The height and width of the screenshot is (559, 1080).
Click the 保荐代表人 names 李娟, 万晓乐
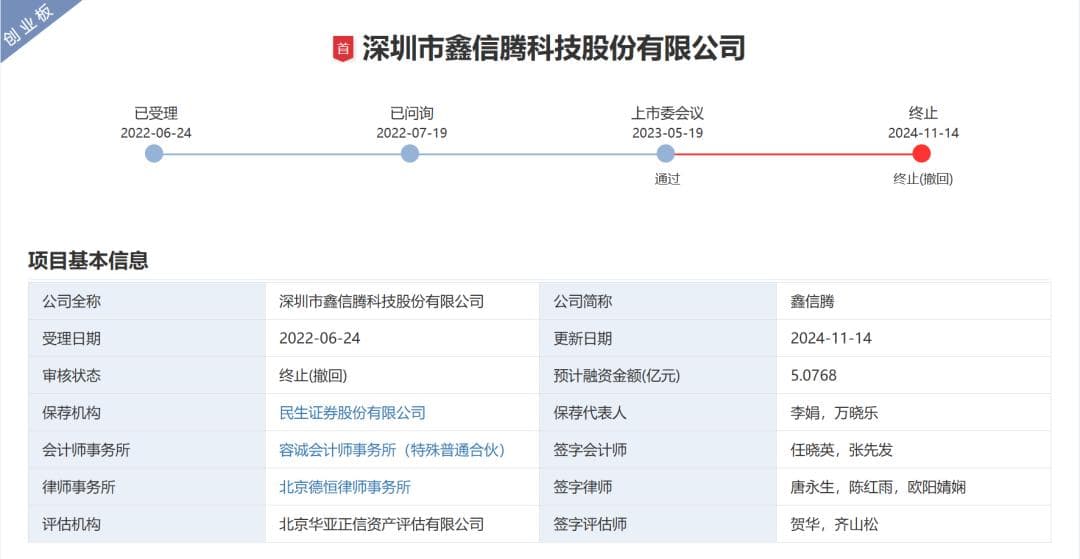pos(834,412)
